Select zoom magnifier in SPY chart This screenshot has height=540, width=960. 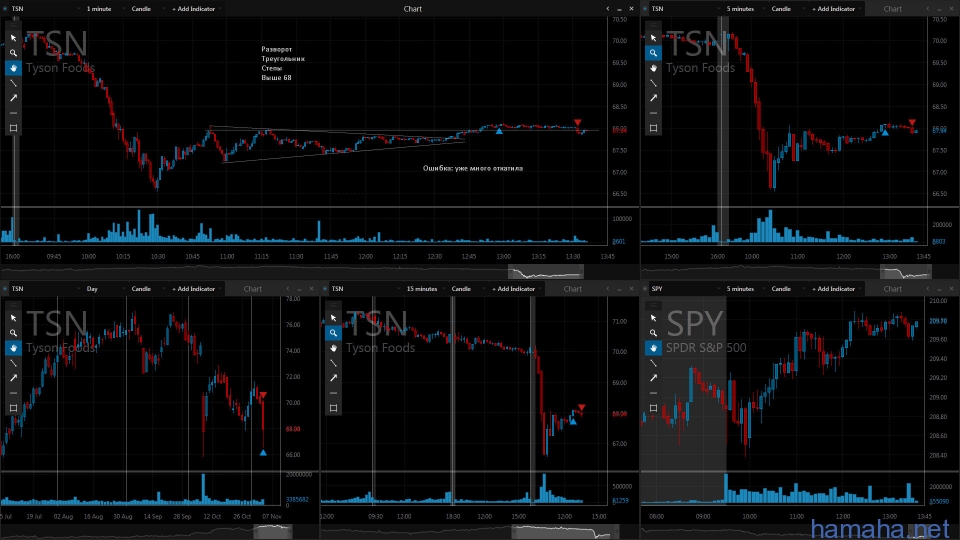point(653,333)
